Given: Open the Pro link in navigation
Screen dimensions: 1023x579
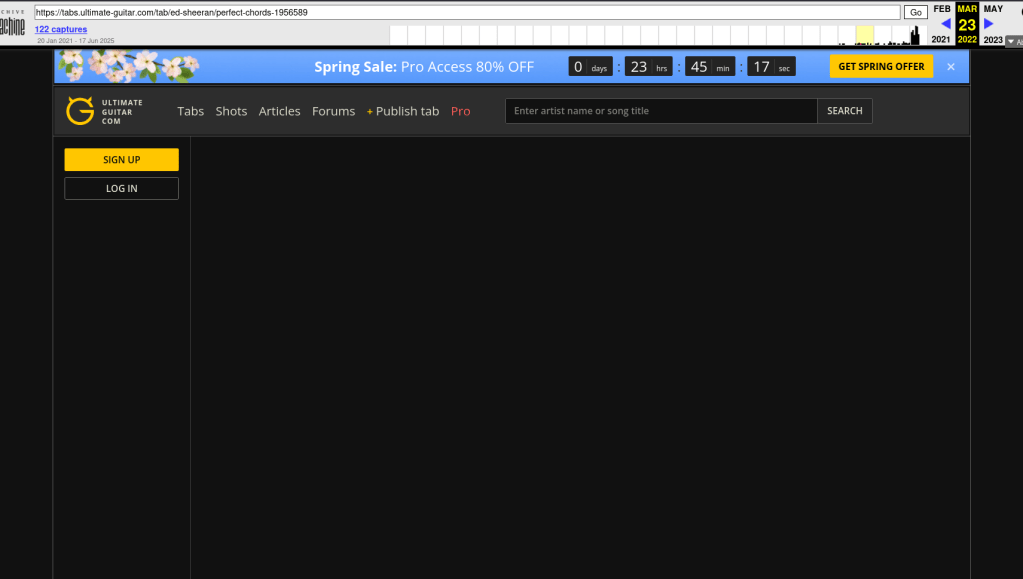Looking at the screenshot, I should point(460,111).
